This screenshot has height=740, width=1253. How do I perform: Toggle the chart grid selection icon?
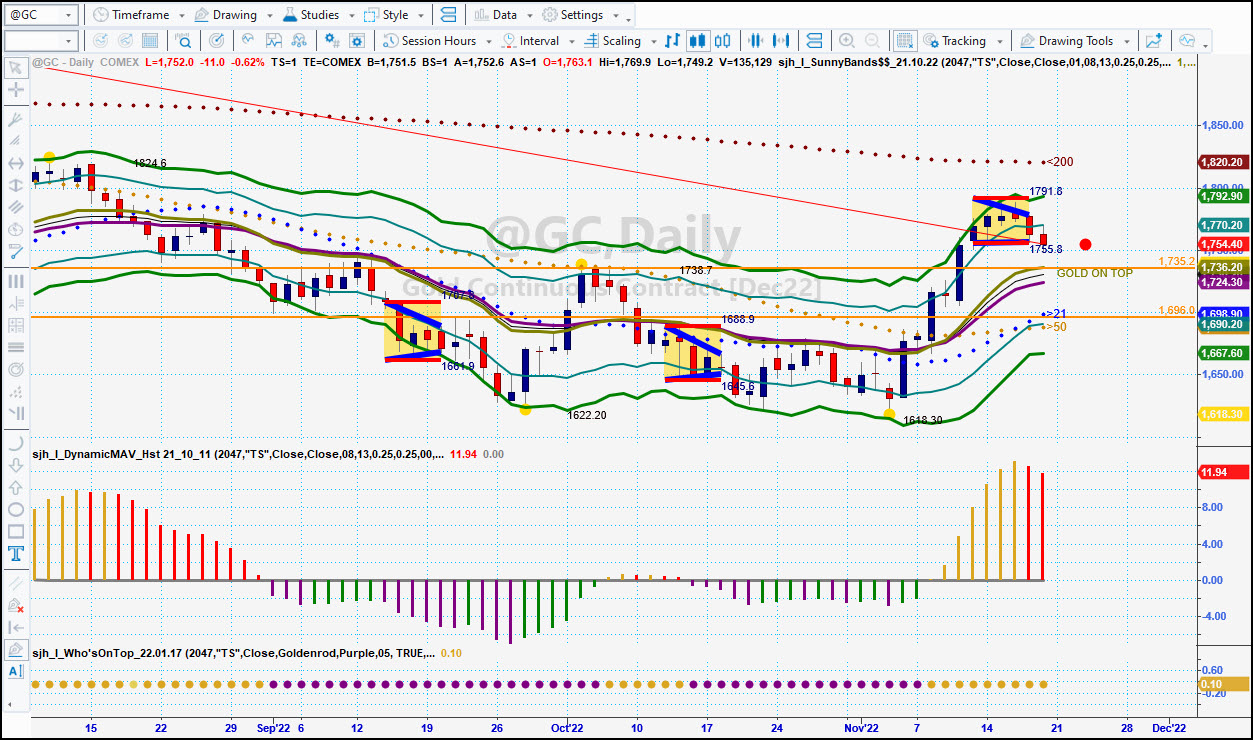(903, 41)
